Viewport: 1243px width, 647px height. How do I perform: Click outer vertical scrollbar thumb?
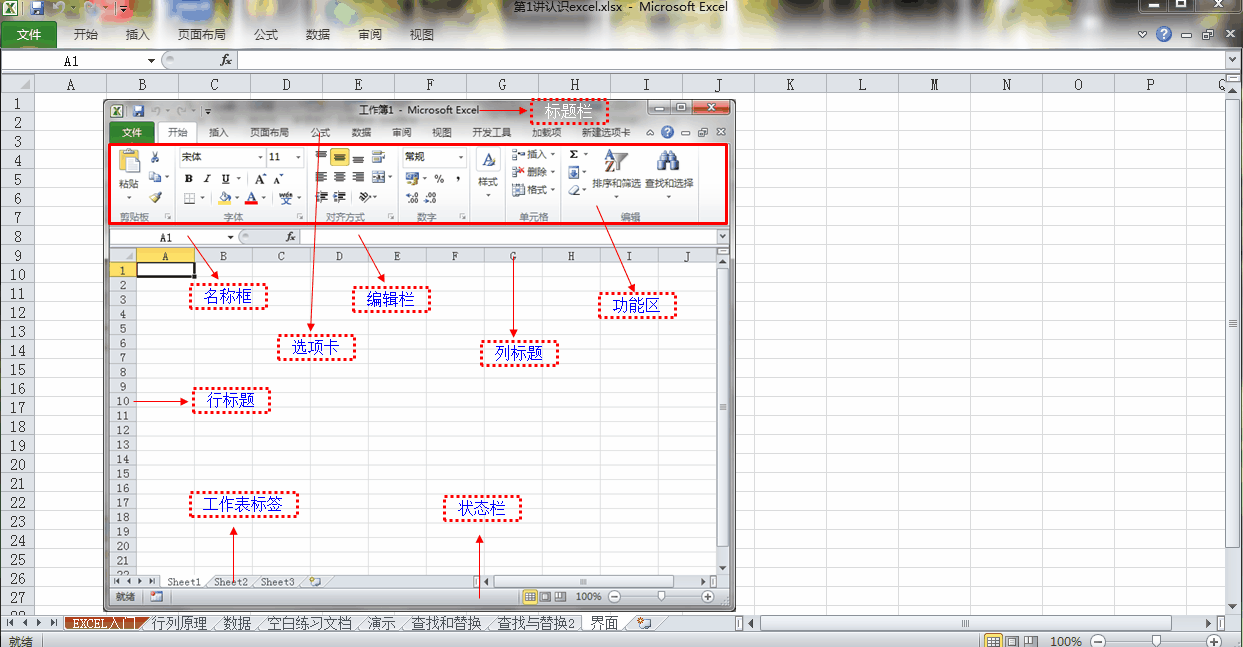tap(1234, 323)
